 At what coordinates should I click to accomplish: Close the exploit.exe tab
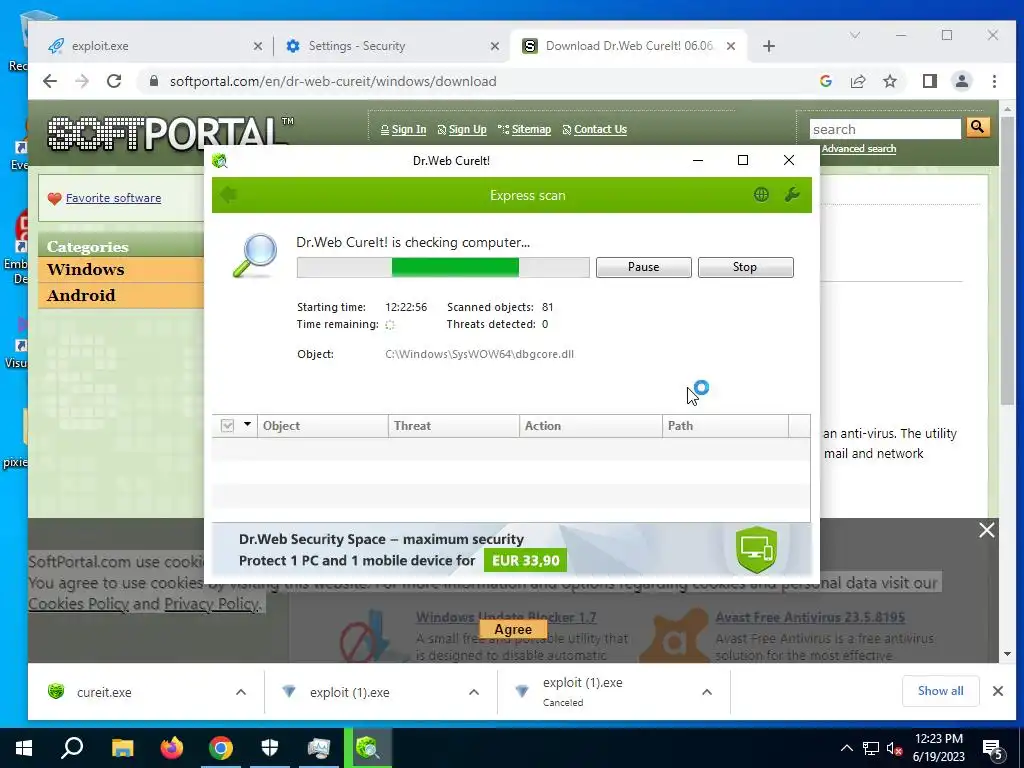pyautogui.click(x=258, y=46)
